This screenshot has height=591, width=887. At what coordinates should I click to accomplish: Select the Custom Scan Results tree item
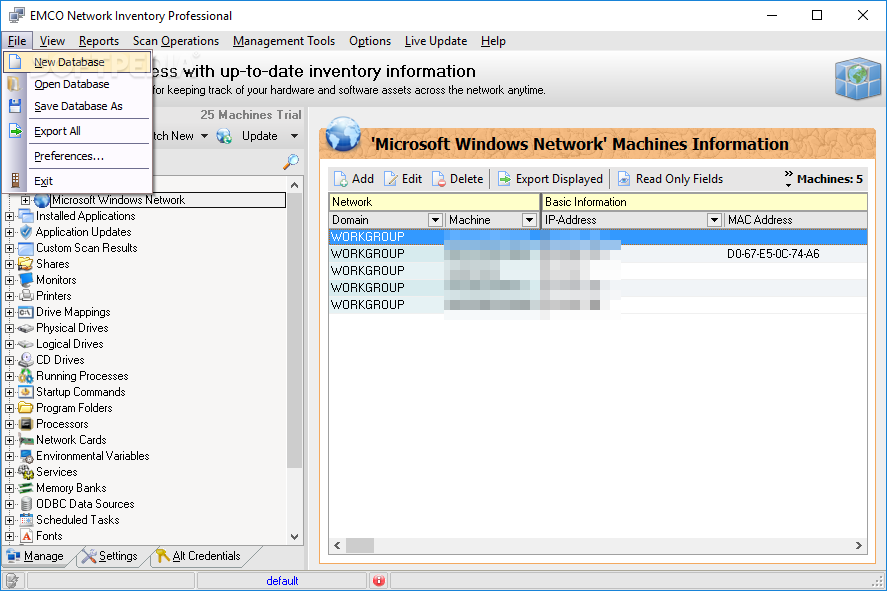[87, 248]
